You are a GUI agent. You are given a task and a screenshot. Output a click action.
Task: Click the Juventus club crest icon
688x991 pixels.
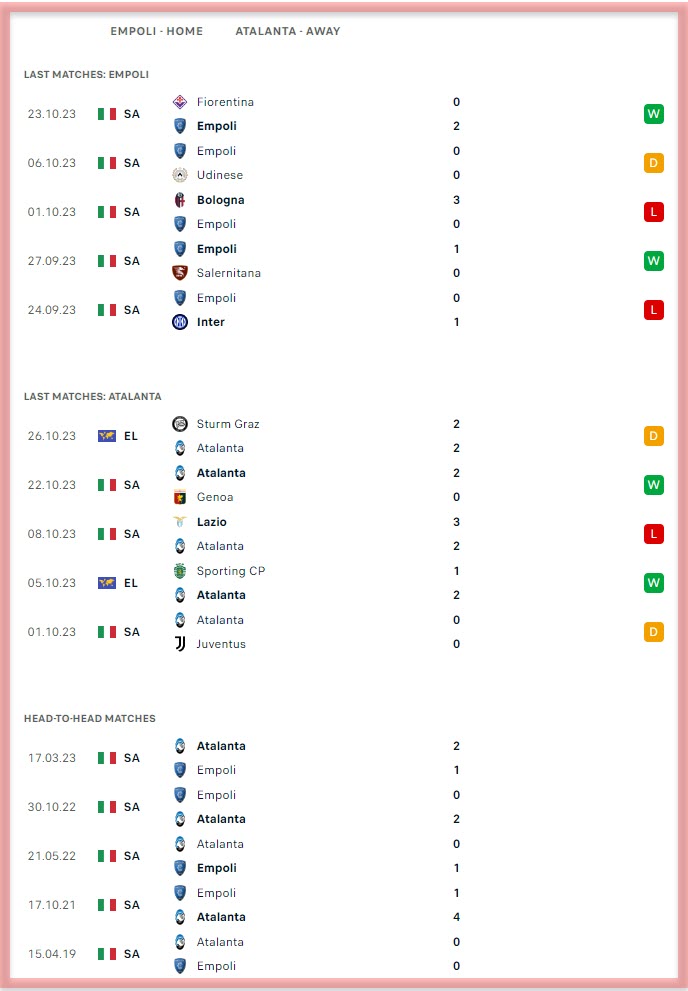click(180, 644)
